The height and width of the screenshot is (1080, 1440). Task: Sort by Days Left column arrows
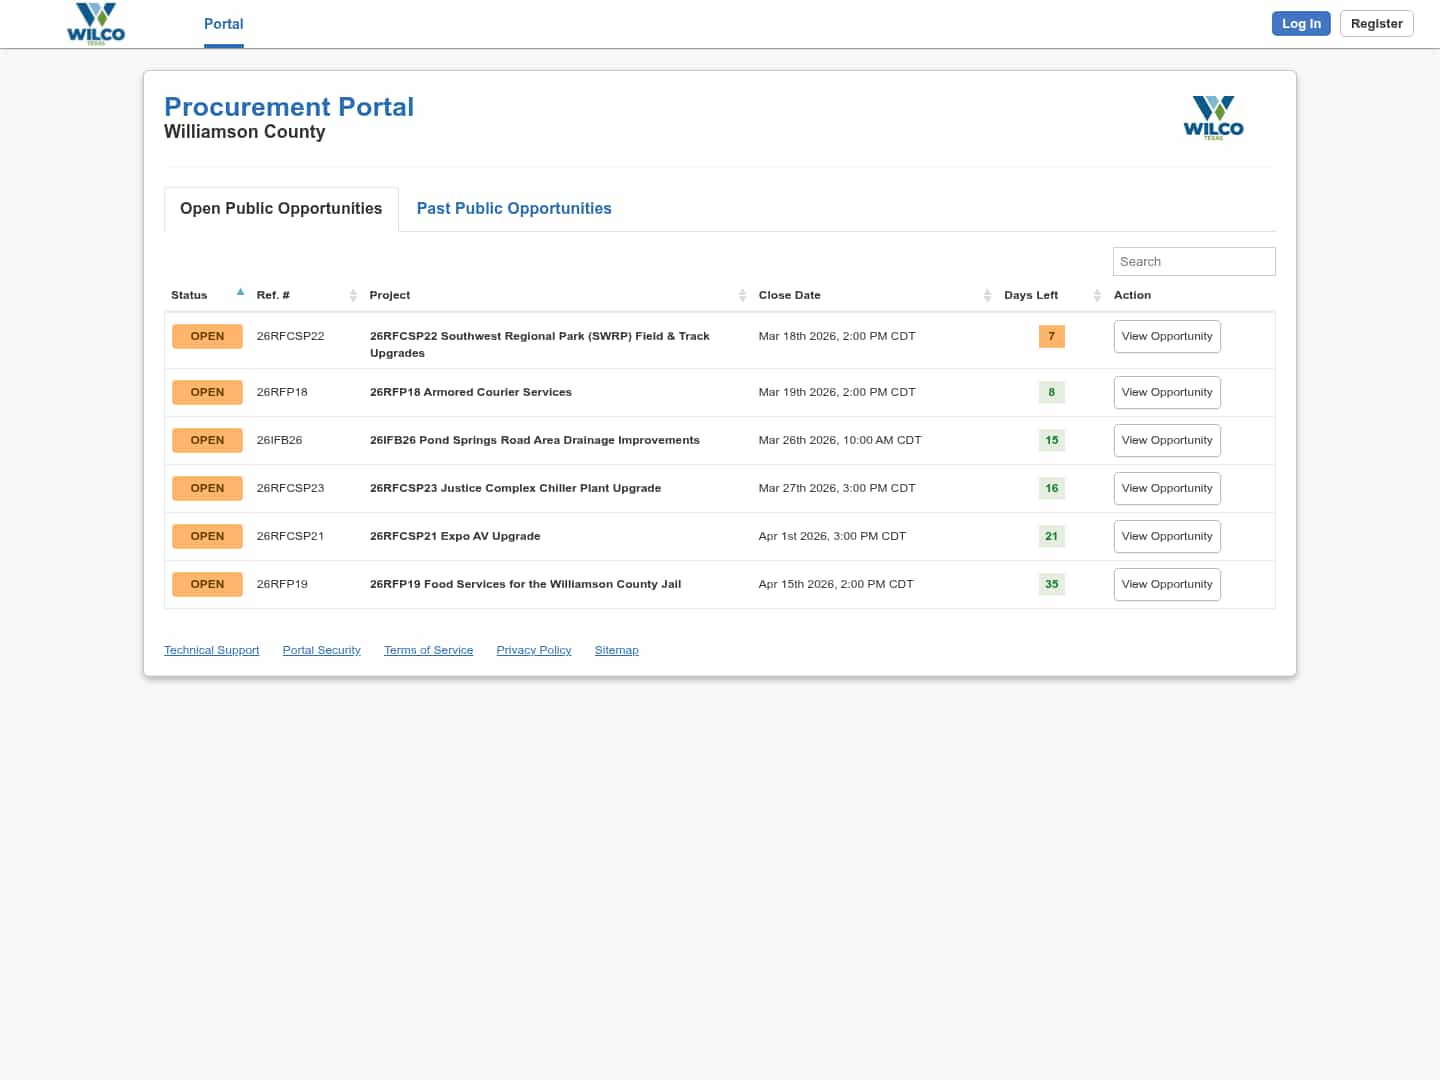tap(1097, 295)
